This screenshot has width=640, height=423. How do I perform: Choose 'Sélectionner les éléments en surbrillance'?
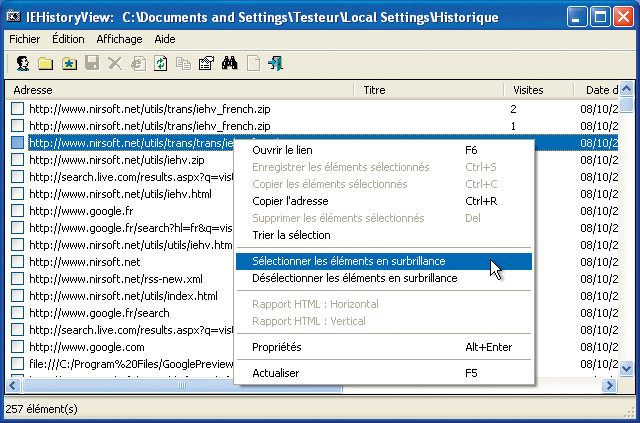(349, 261)
